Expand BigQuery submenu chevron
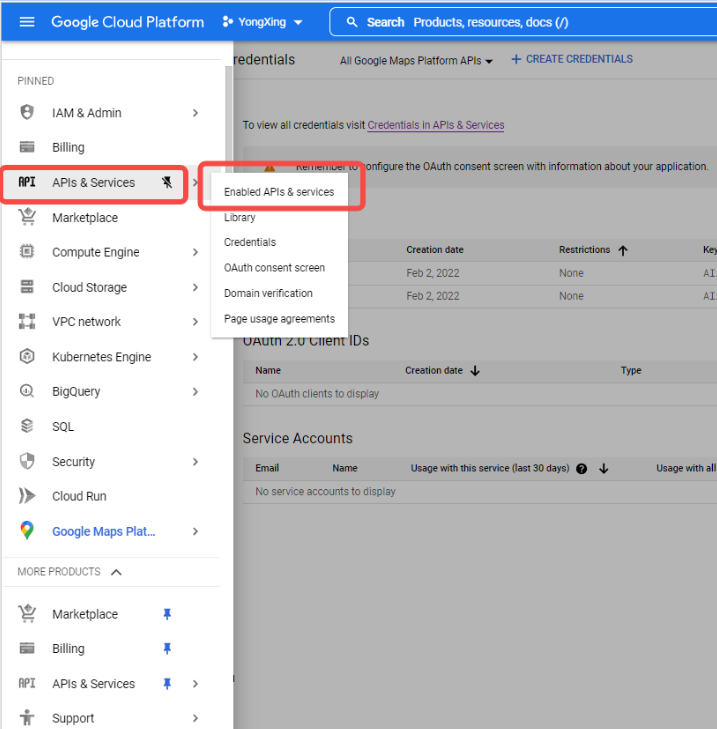The height and width of the screenshot is (729, 717). click(195, 392)
